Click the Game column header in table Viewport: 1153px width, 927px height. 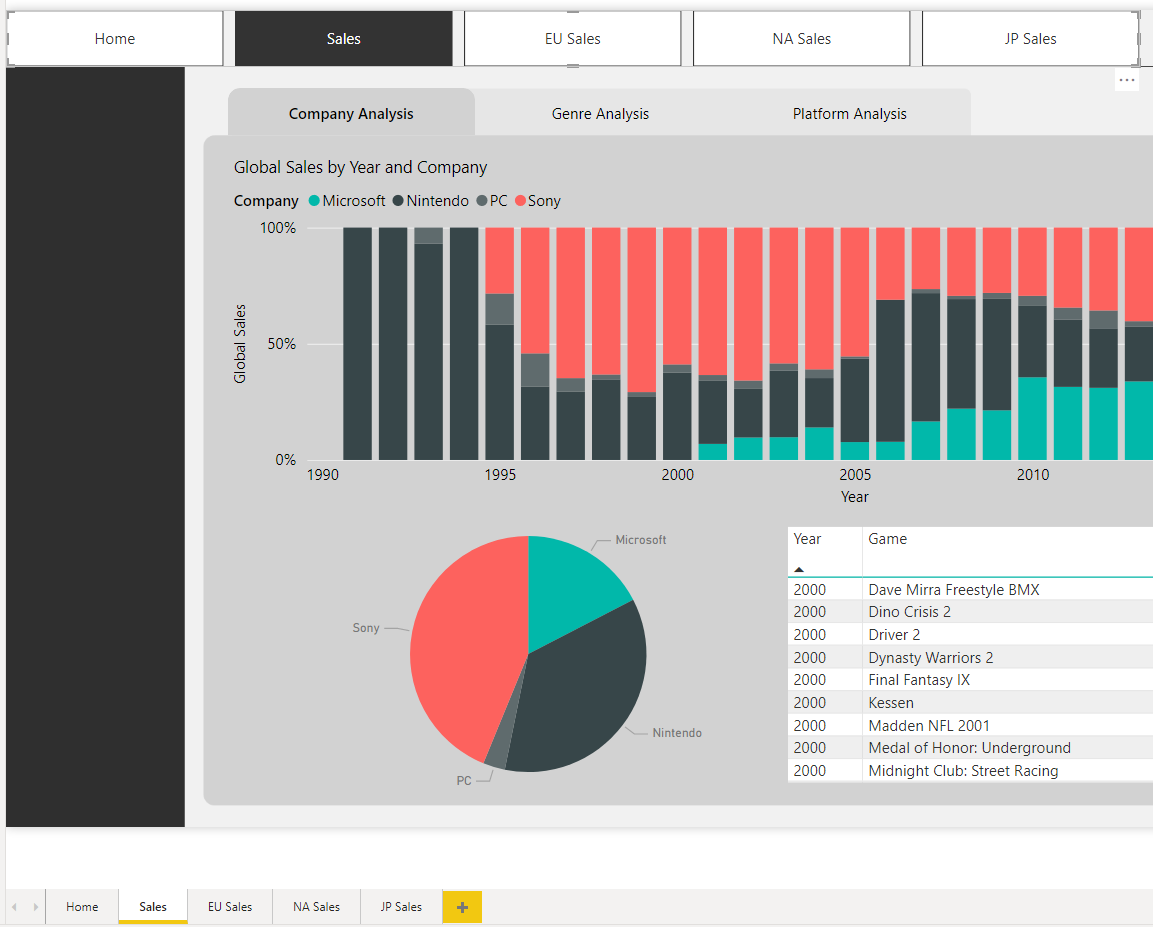tap(887, 539)
